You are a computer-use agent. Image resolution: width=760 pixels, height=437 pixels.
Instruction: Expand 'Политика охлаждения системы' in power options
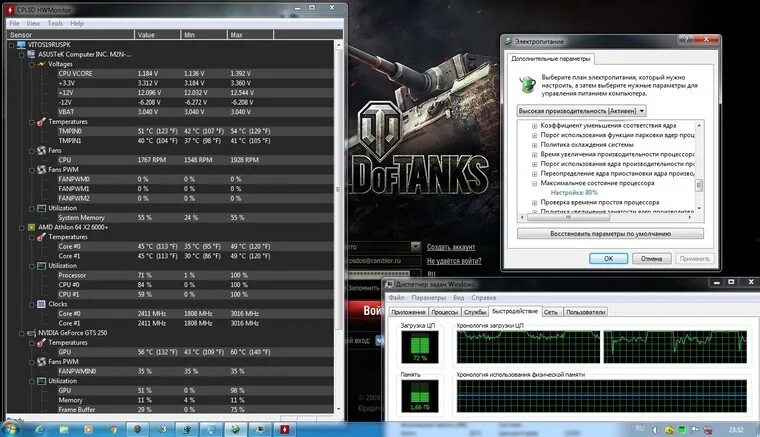535,145
